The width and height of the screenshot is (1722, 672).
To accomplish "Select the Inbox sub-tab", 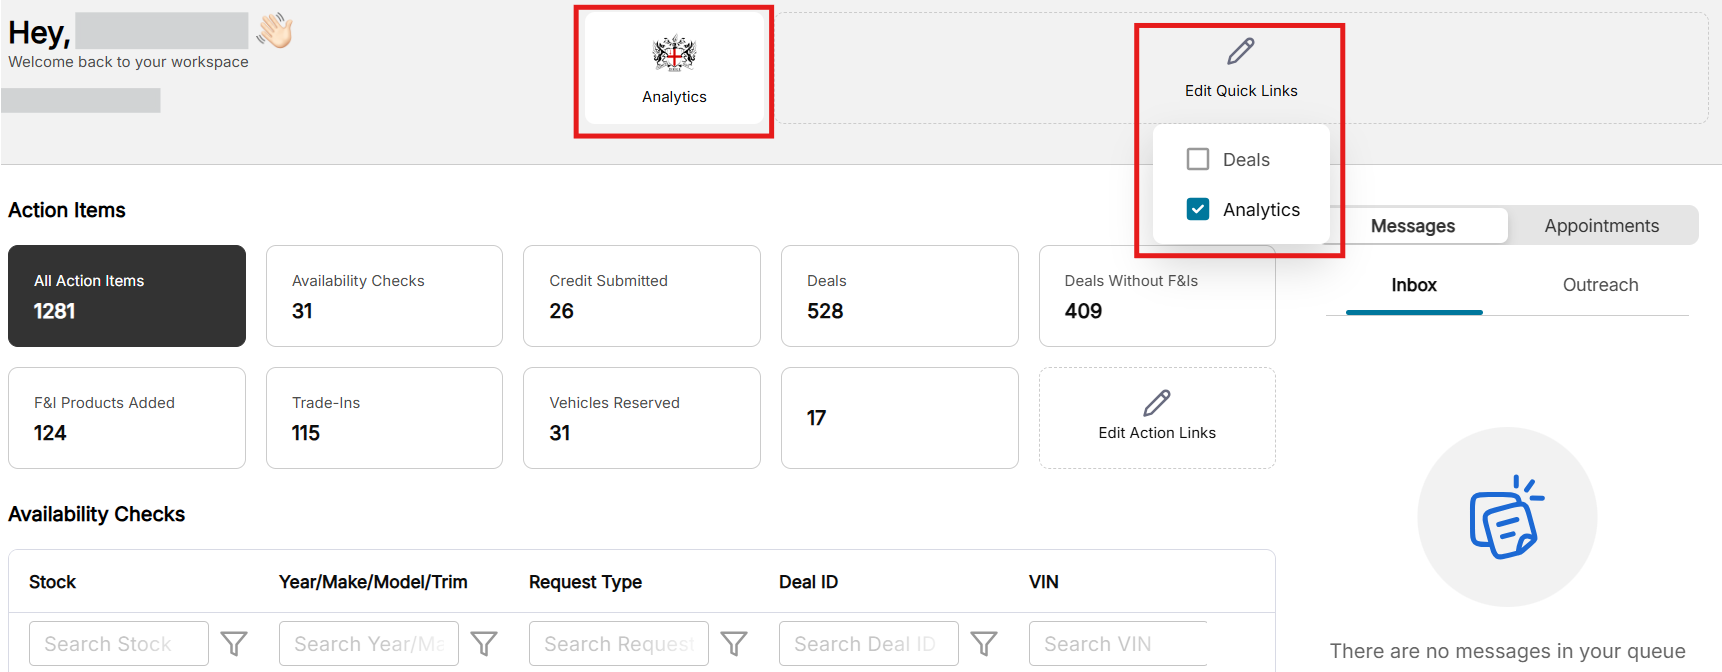I will point(1413,285).
